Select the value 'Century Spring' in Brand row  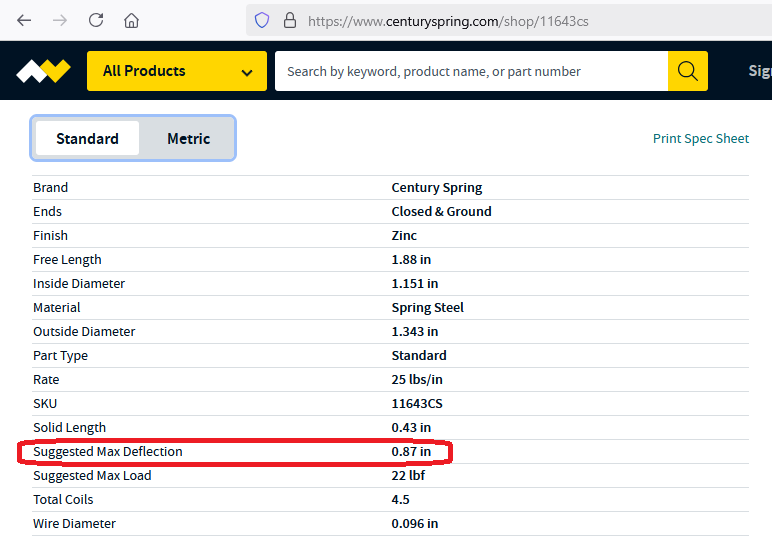(437, 188)
